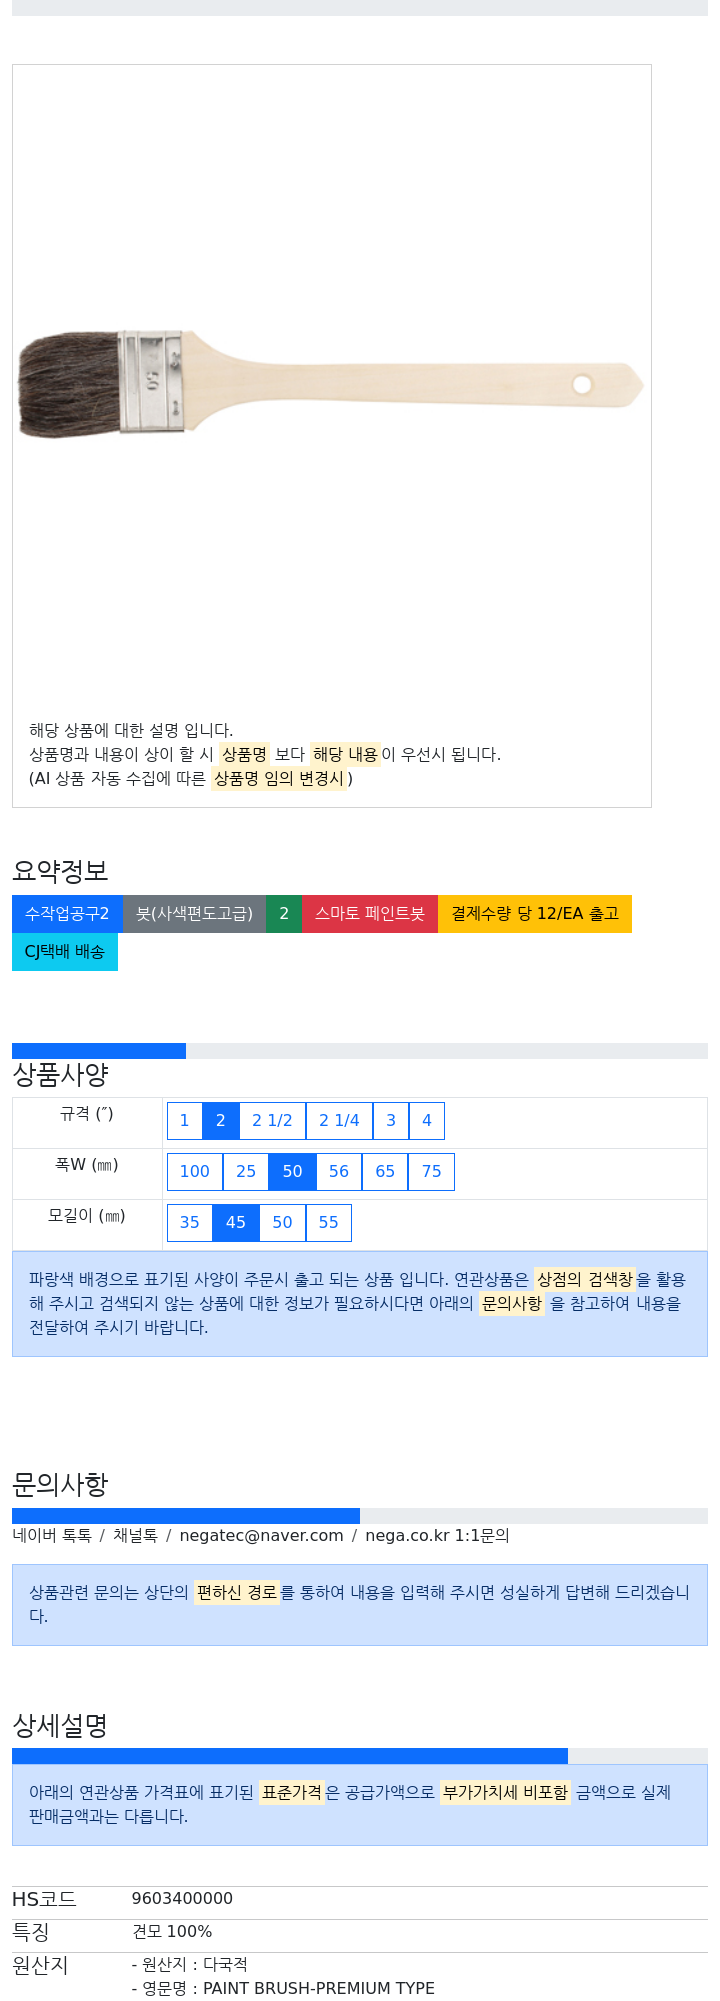Click the 스마토 페인트붓 brand tag
The image size is (720, 2001).
(x=370, y=914)
